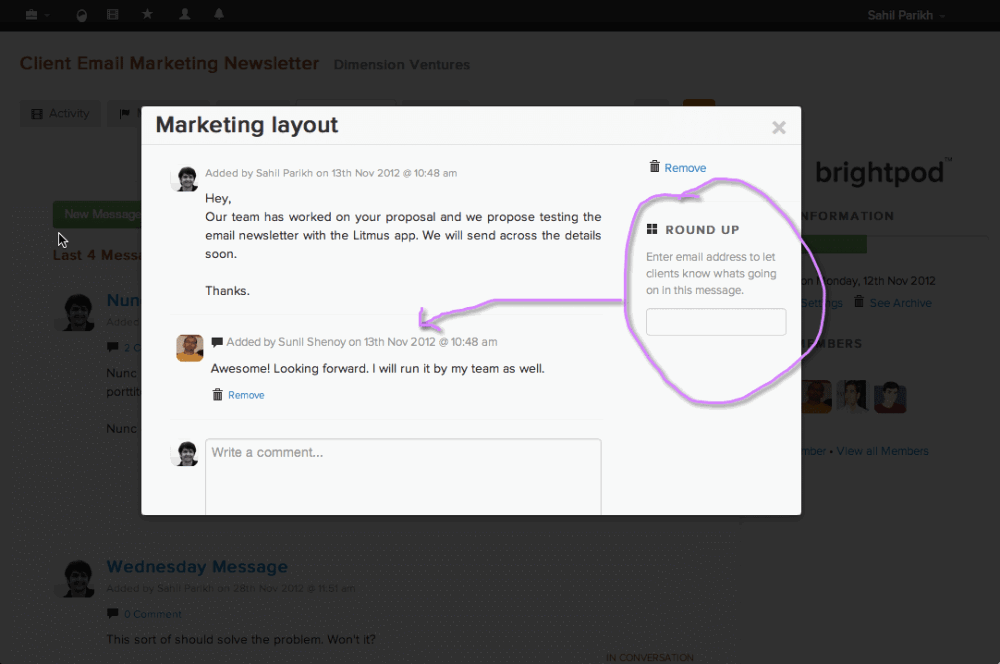Click the Dimension Ventures label
The width and height of the screenshot is (1000, 664).
tap(402, 64)
